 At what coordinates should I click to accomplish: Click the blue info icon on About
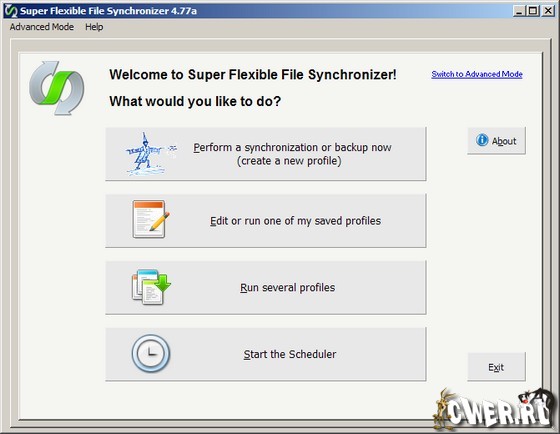click(482, 140)
